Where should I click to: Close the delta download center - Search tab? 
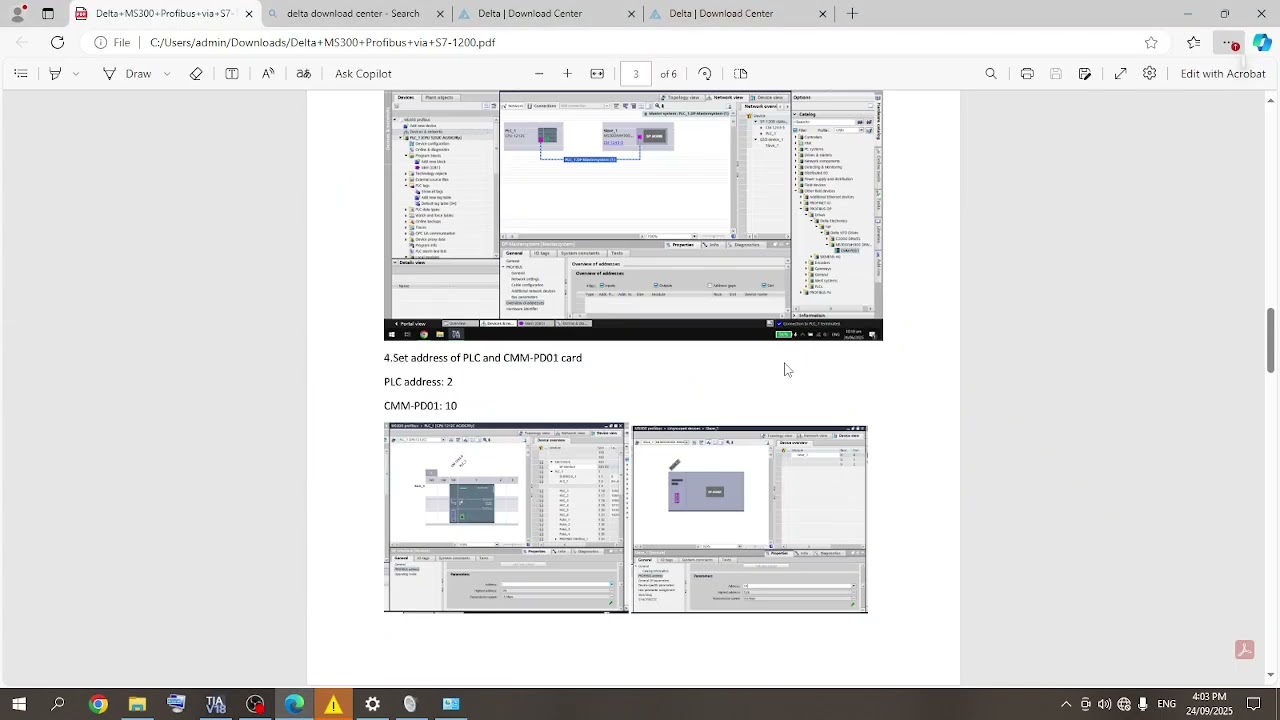439,13
